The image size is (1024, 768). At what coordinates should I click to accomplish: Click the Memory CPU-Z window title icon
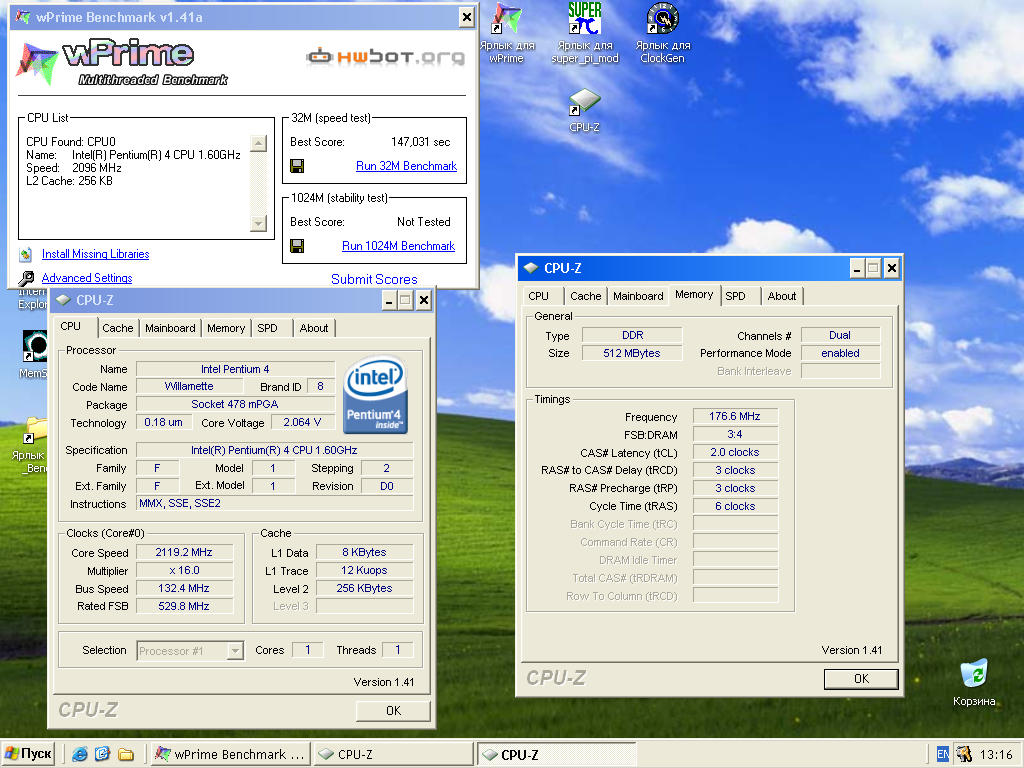[x=531, y=268]
